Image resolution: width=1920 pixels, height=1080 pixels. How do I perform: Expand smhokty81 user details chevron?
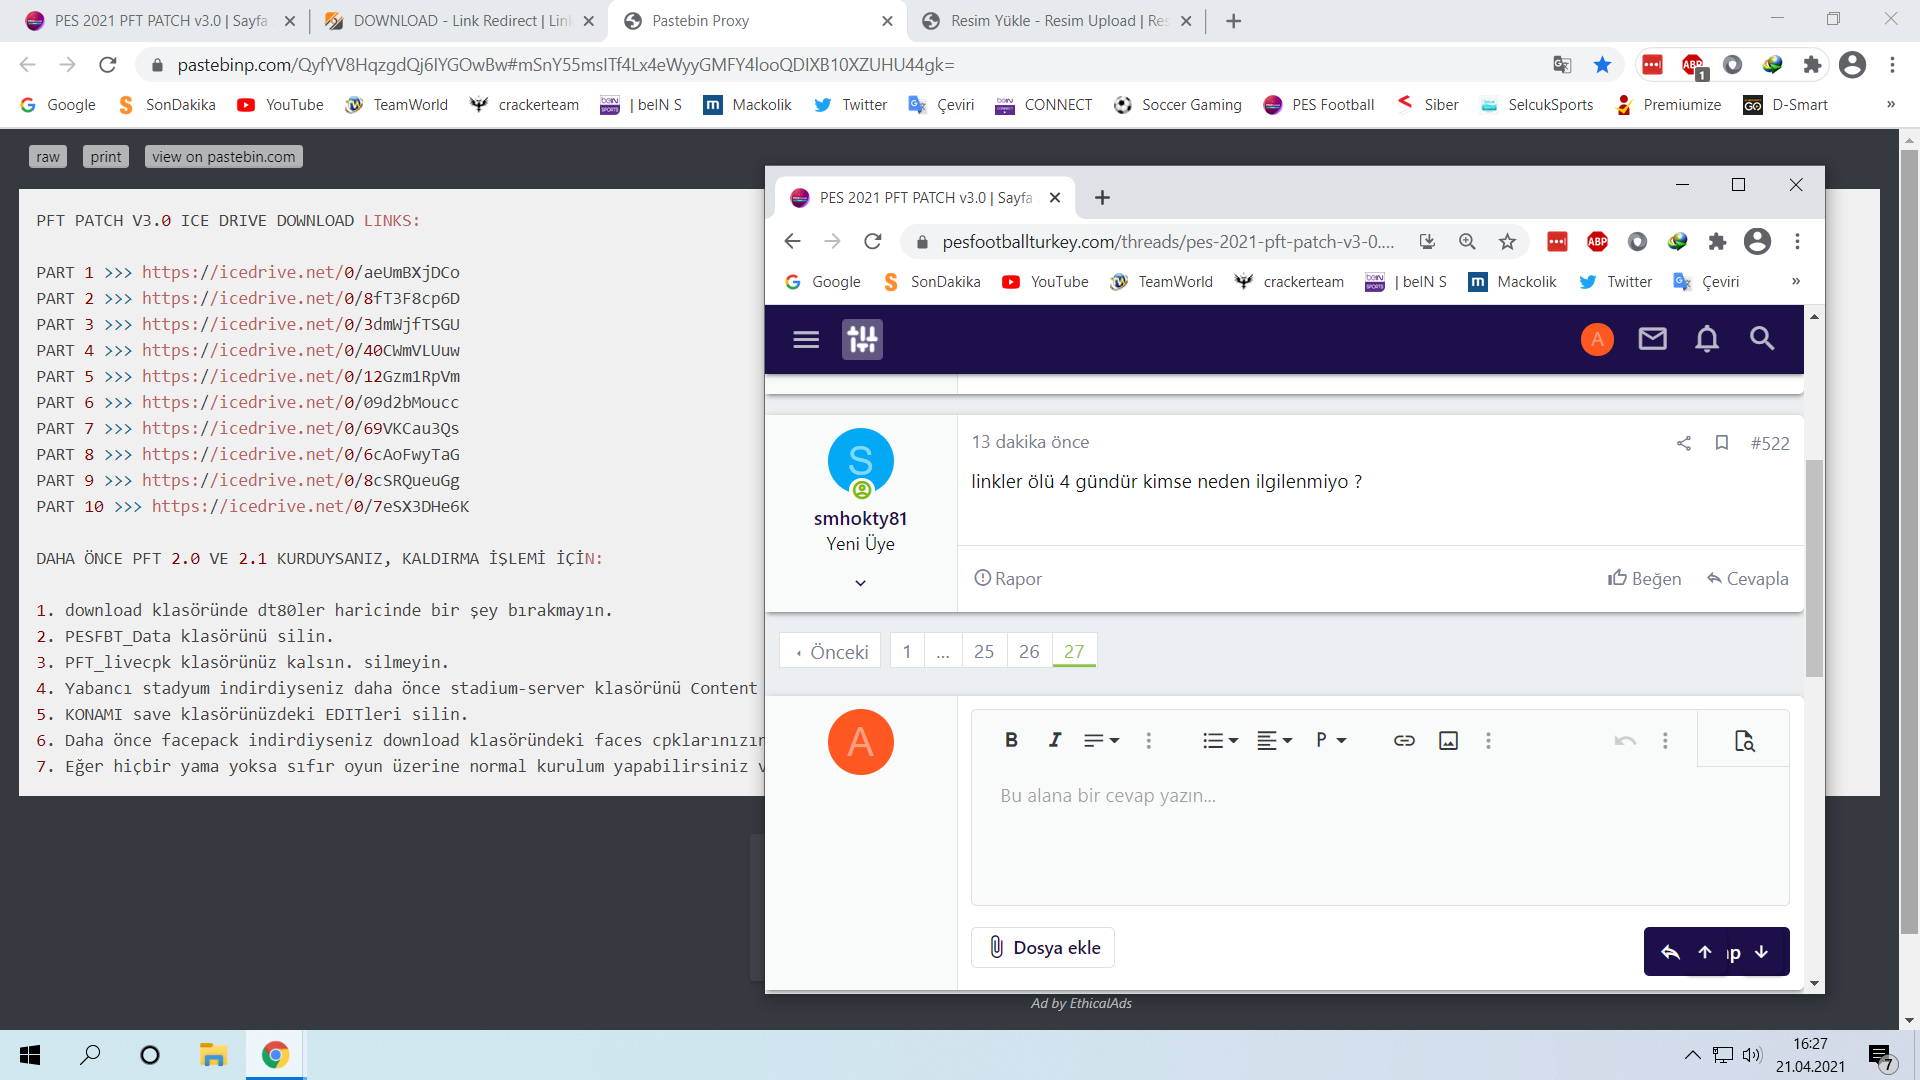pos(860,583)
